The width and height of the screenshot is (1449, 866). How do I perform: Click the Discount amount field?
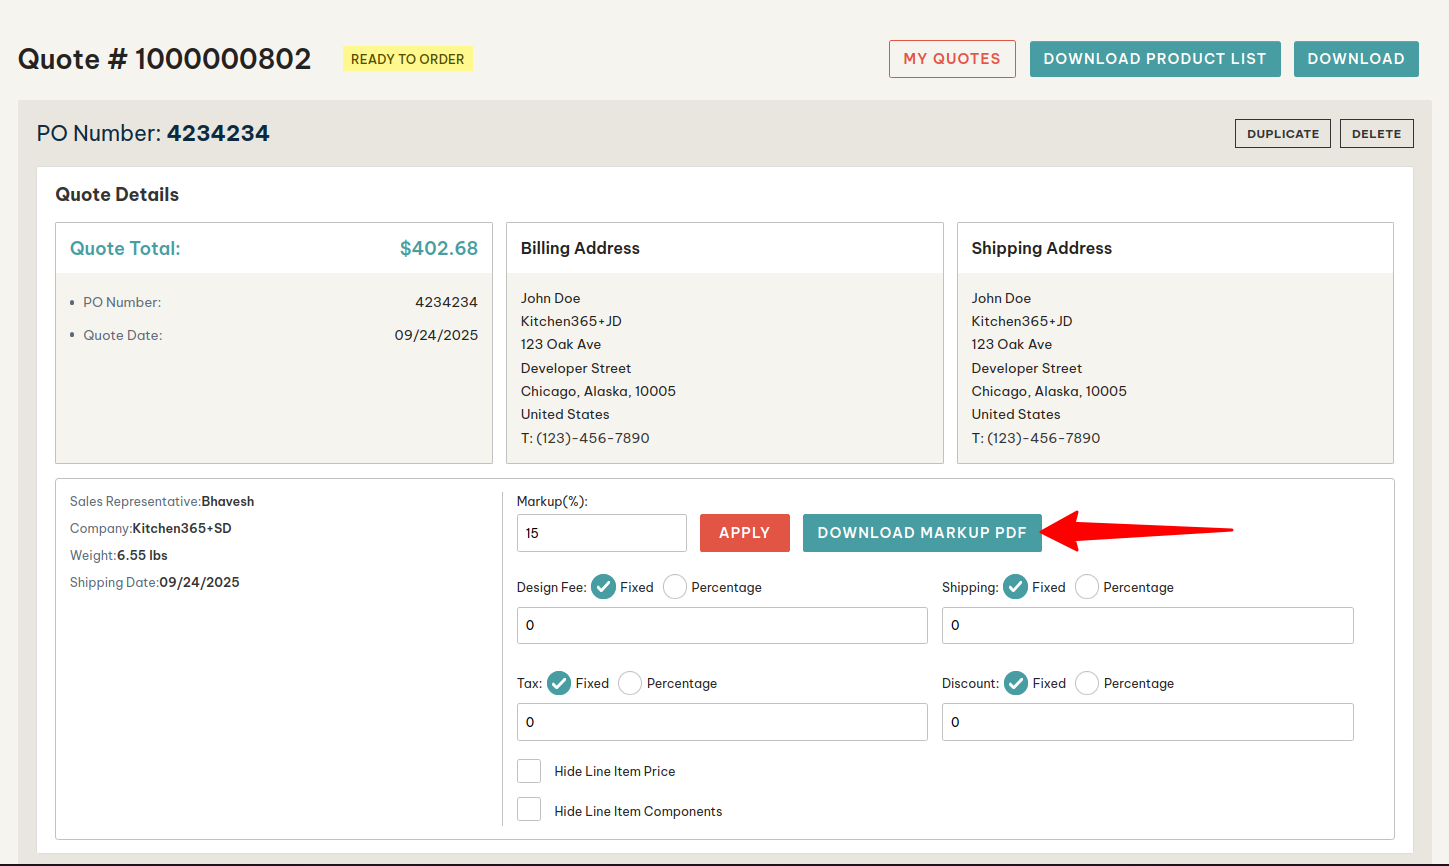click(1146, 722)
